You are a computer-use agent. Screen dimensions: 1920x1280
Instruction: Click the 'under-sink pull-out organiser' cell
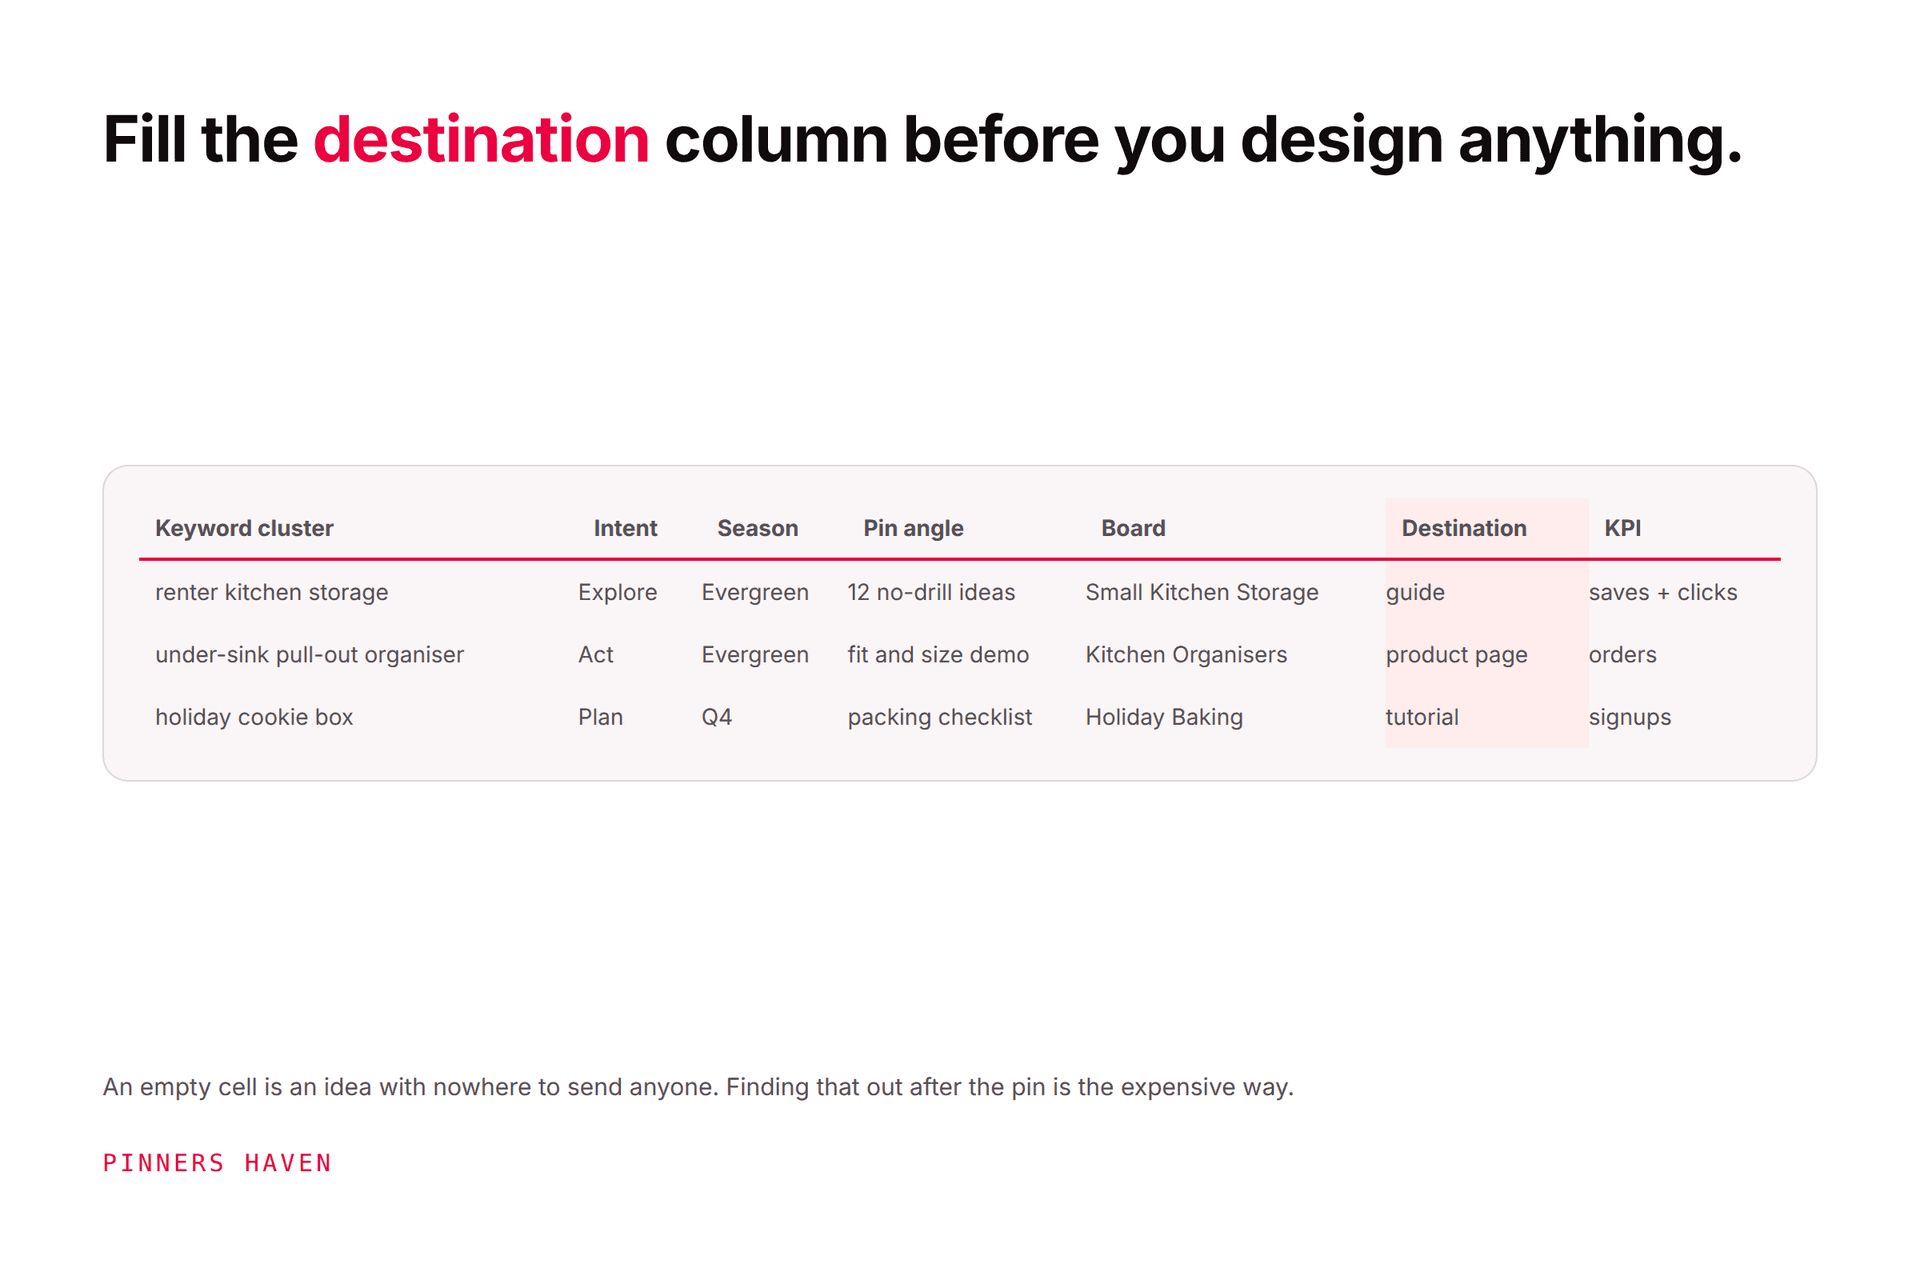[309, 654]
